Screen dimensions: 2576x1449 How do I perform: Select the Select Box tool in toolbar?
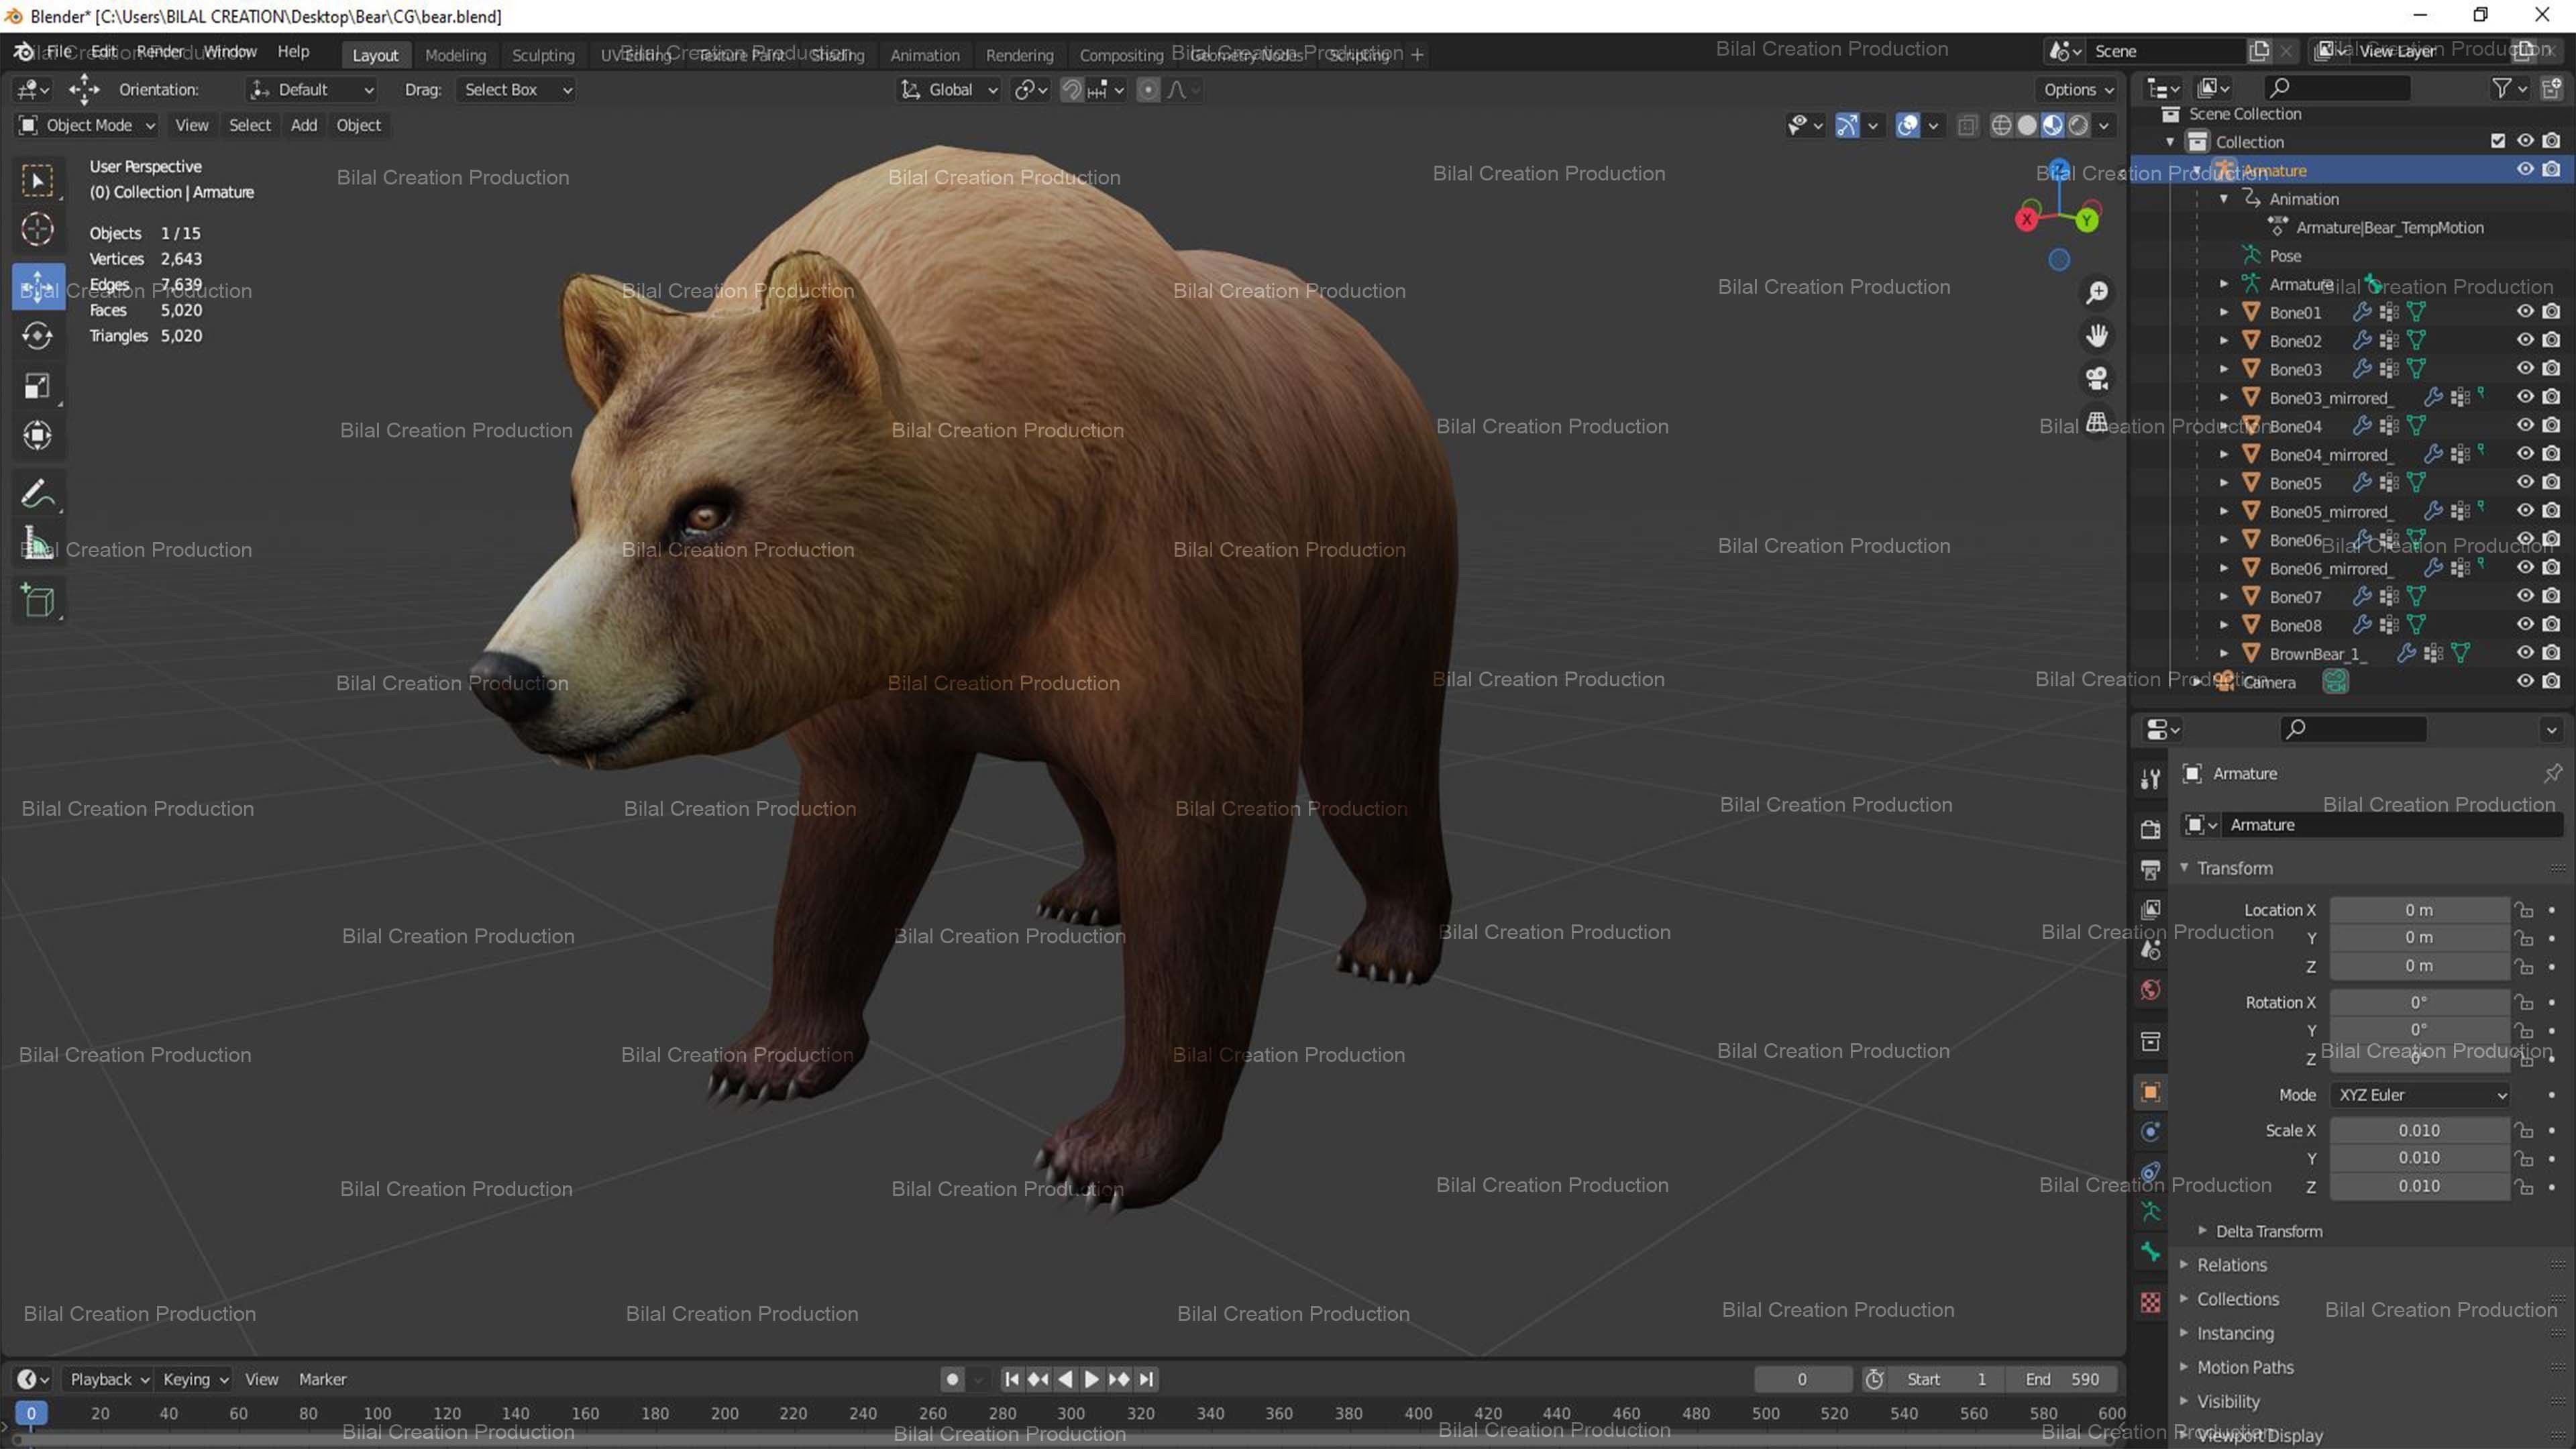pyautogui.click(x=37, y=181)
